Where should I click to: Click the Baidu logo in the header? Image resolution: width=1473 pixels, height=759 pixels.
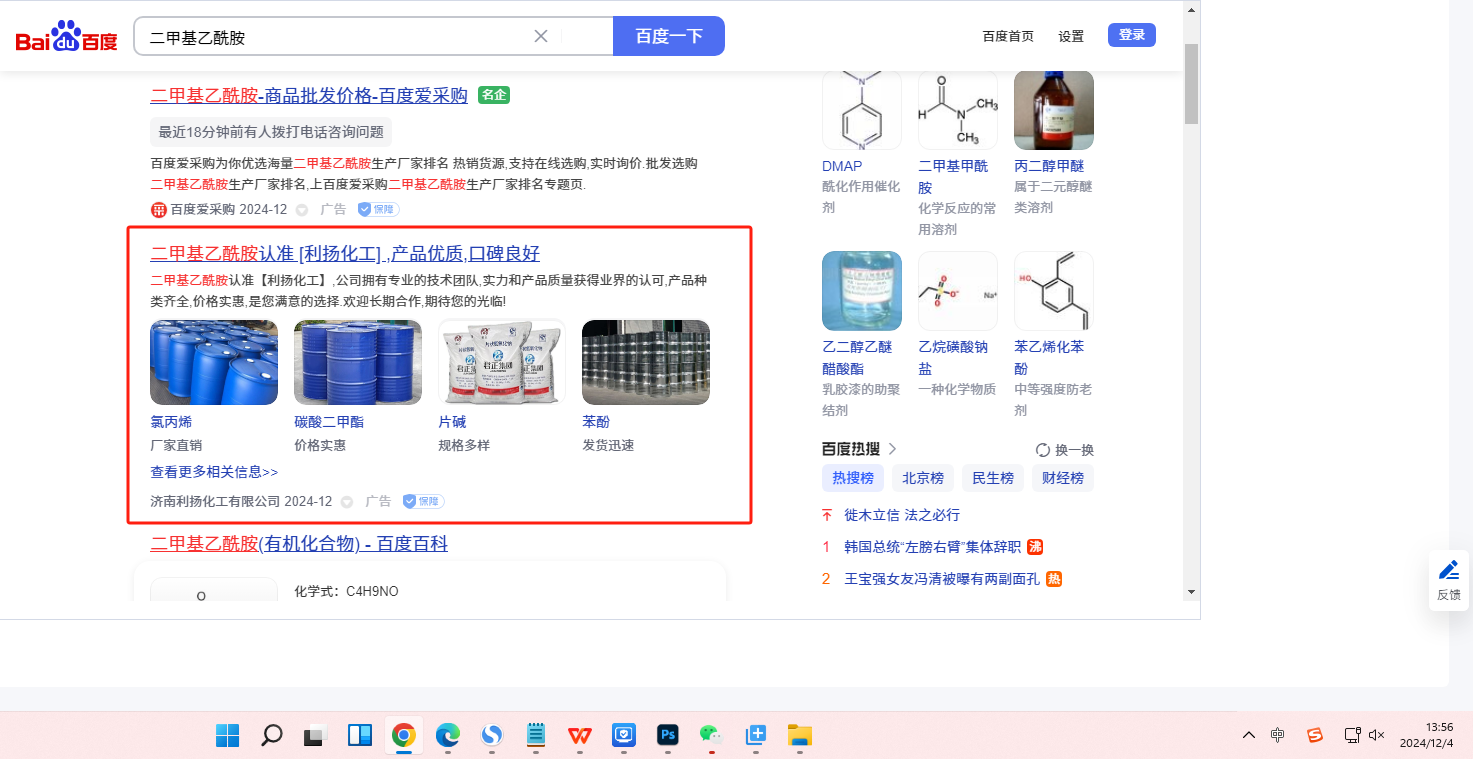click(67, 37)
